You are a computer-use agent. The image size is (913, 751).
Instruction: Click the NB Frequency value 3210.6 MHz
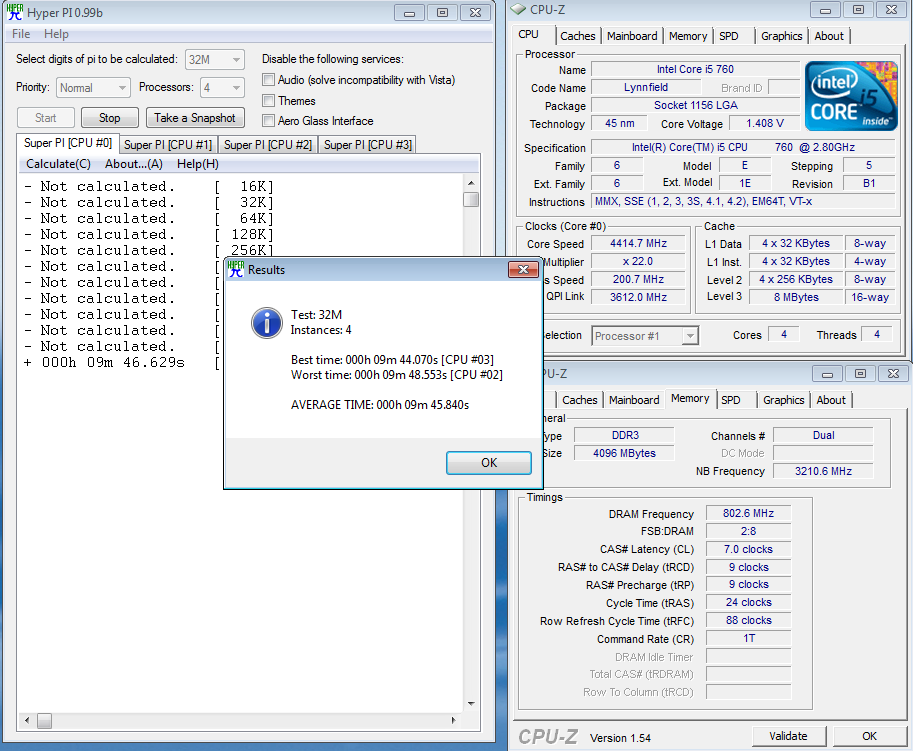pyautogui.click(x=823, y=471)
